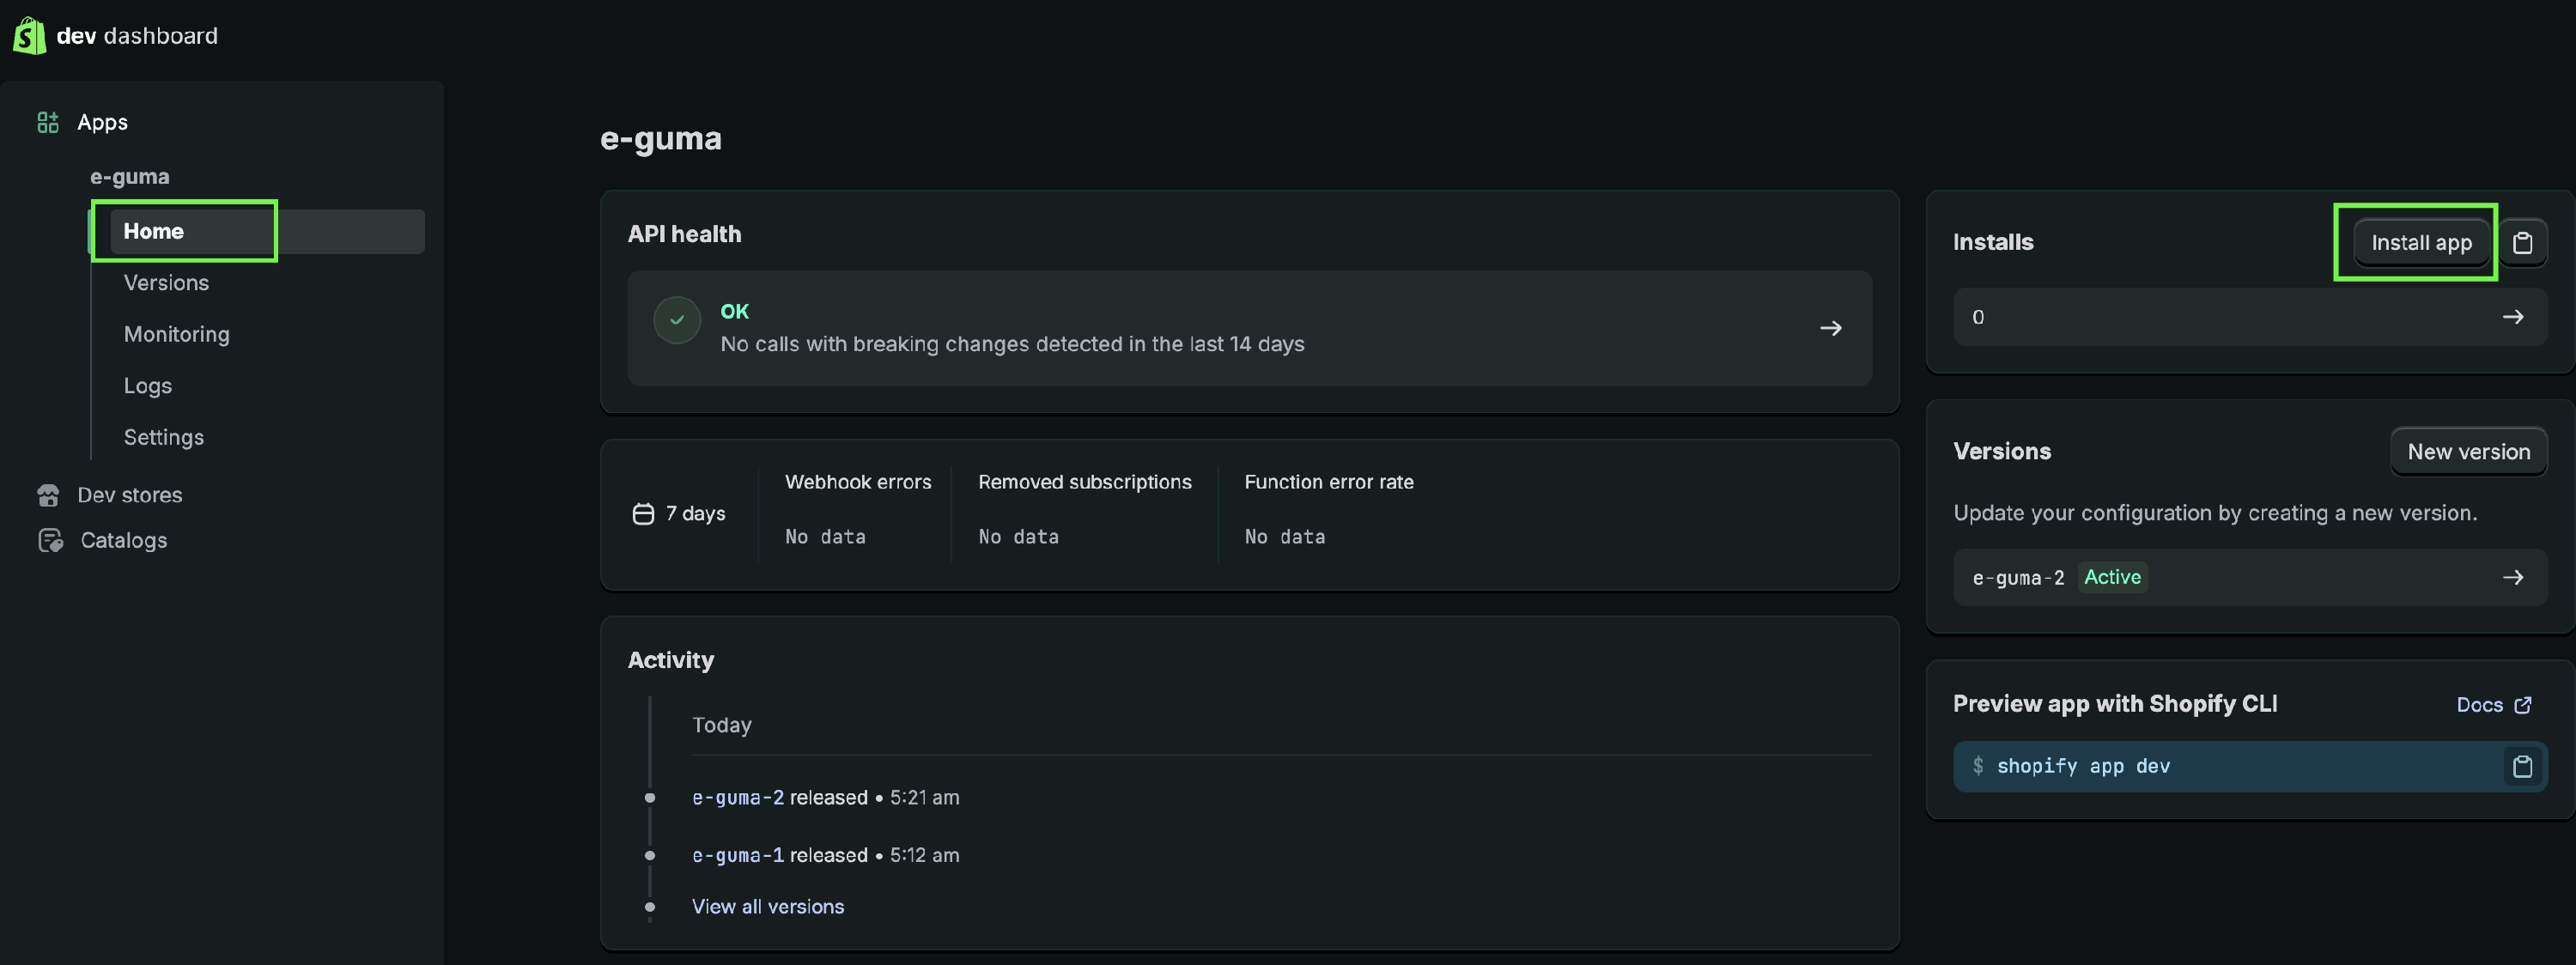The height and width of the screenshot is (965, 2576).
Task: Go to Versions in sidebar
Action: pyautogui.click(x=166, y=283)
